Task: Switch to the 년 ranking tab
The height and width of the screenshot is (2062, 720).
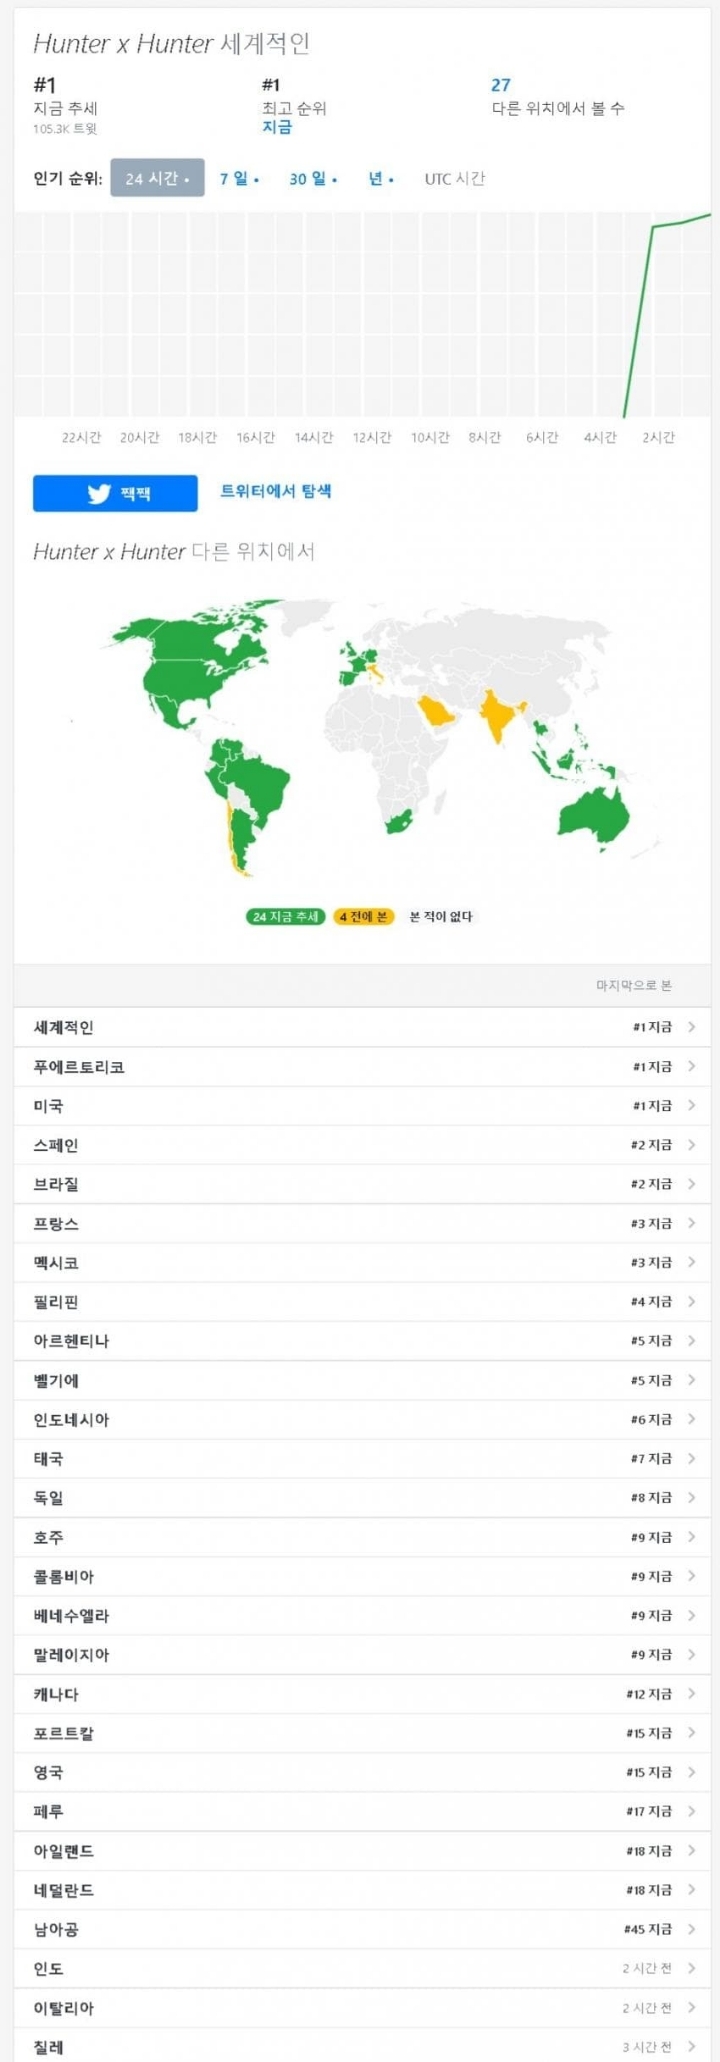Action: [x=381, y=179]
